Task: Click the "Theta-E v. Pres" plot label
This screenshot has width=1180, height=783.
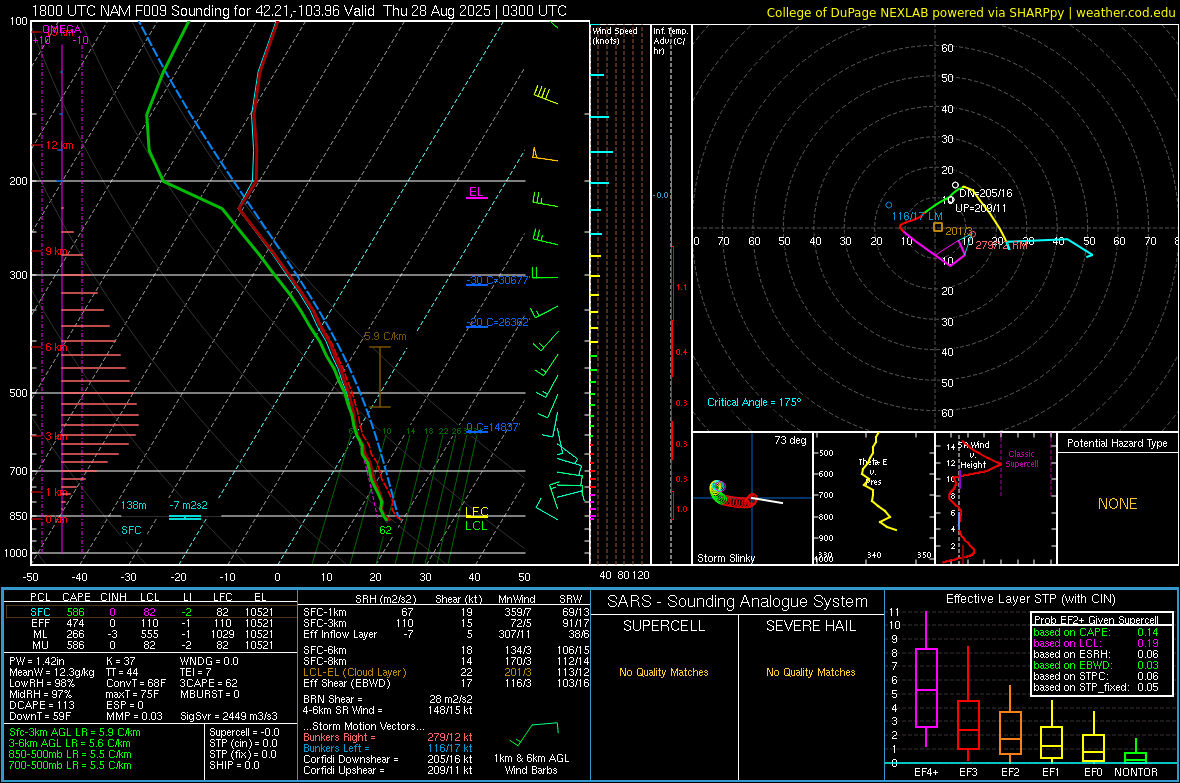Action: (x=873, y=471)
